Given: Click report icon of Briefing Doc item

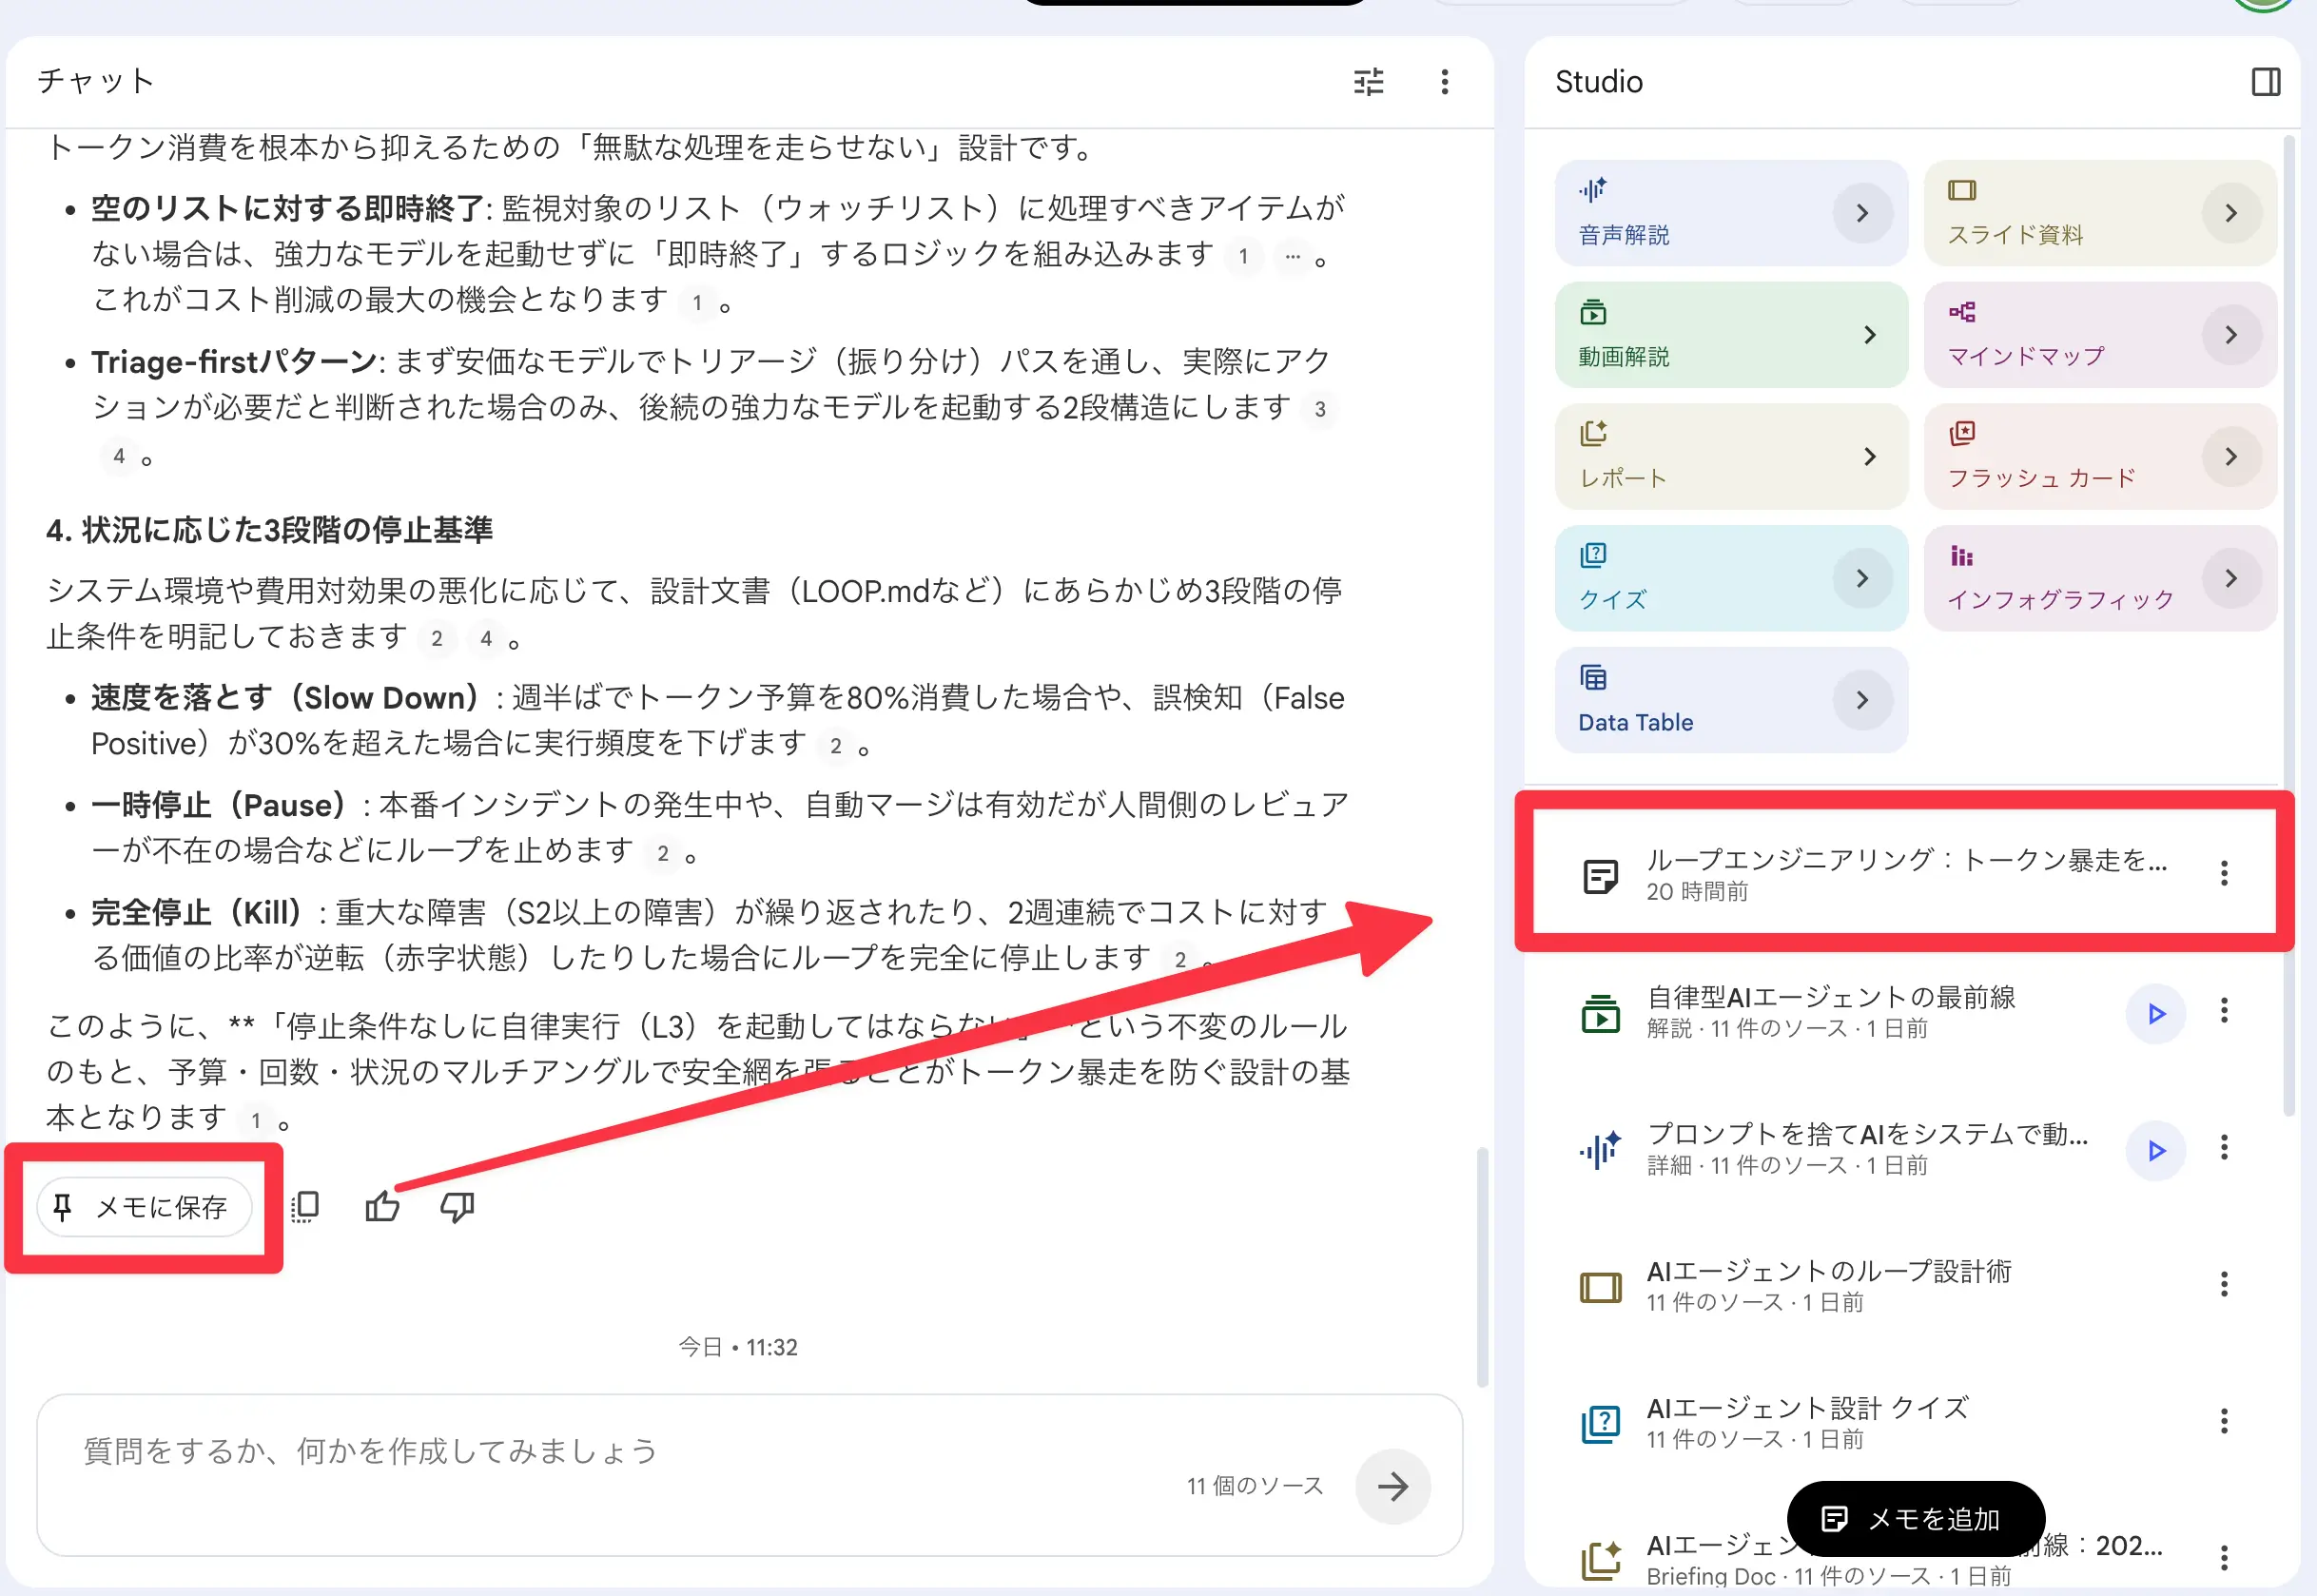Looking at the screenshot, I should pyautogui.click(x=1600, y=1560).
